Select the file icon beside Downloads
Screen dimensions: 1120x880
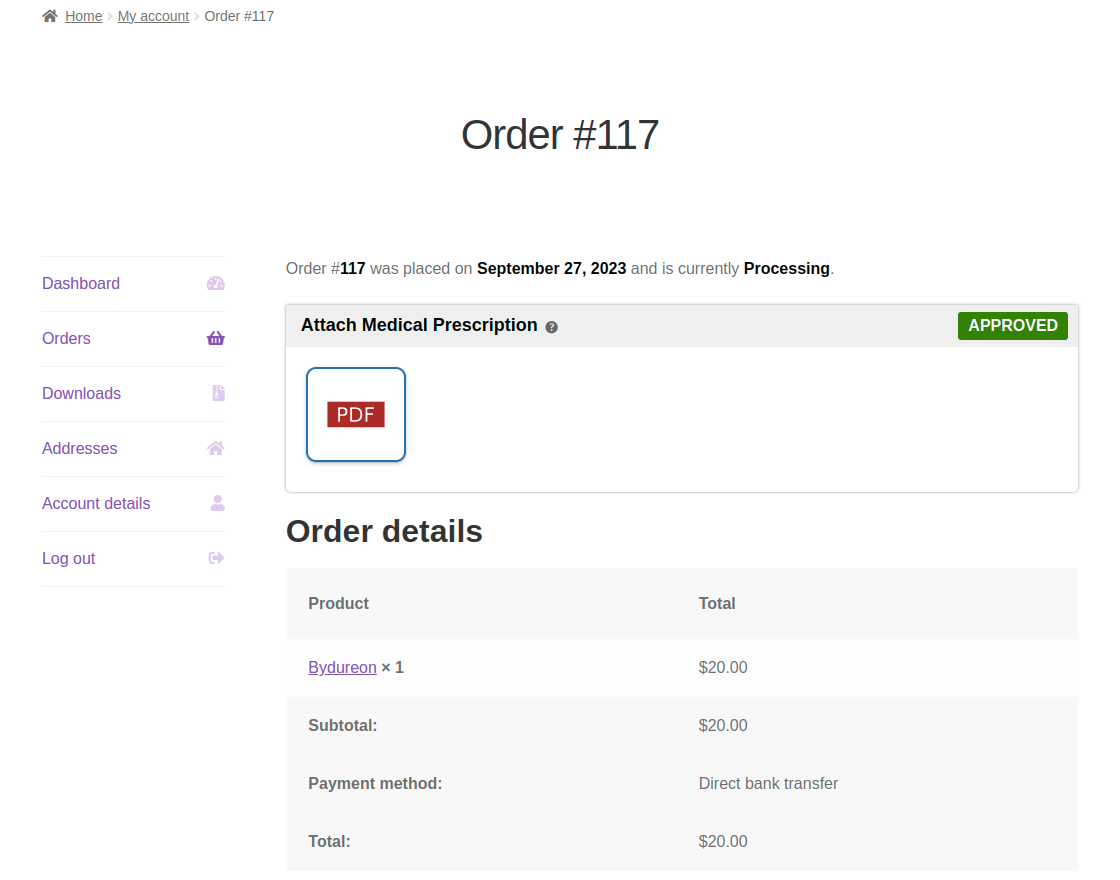point(216,393)
